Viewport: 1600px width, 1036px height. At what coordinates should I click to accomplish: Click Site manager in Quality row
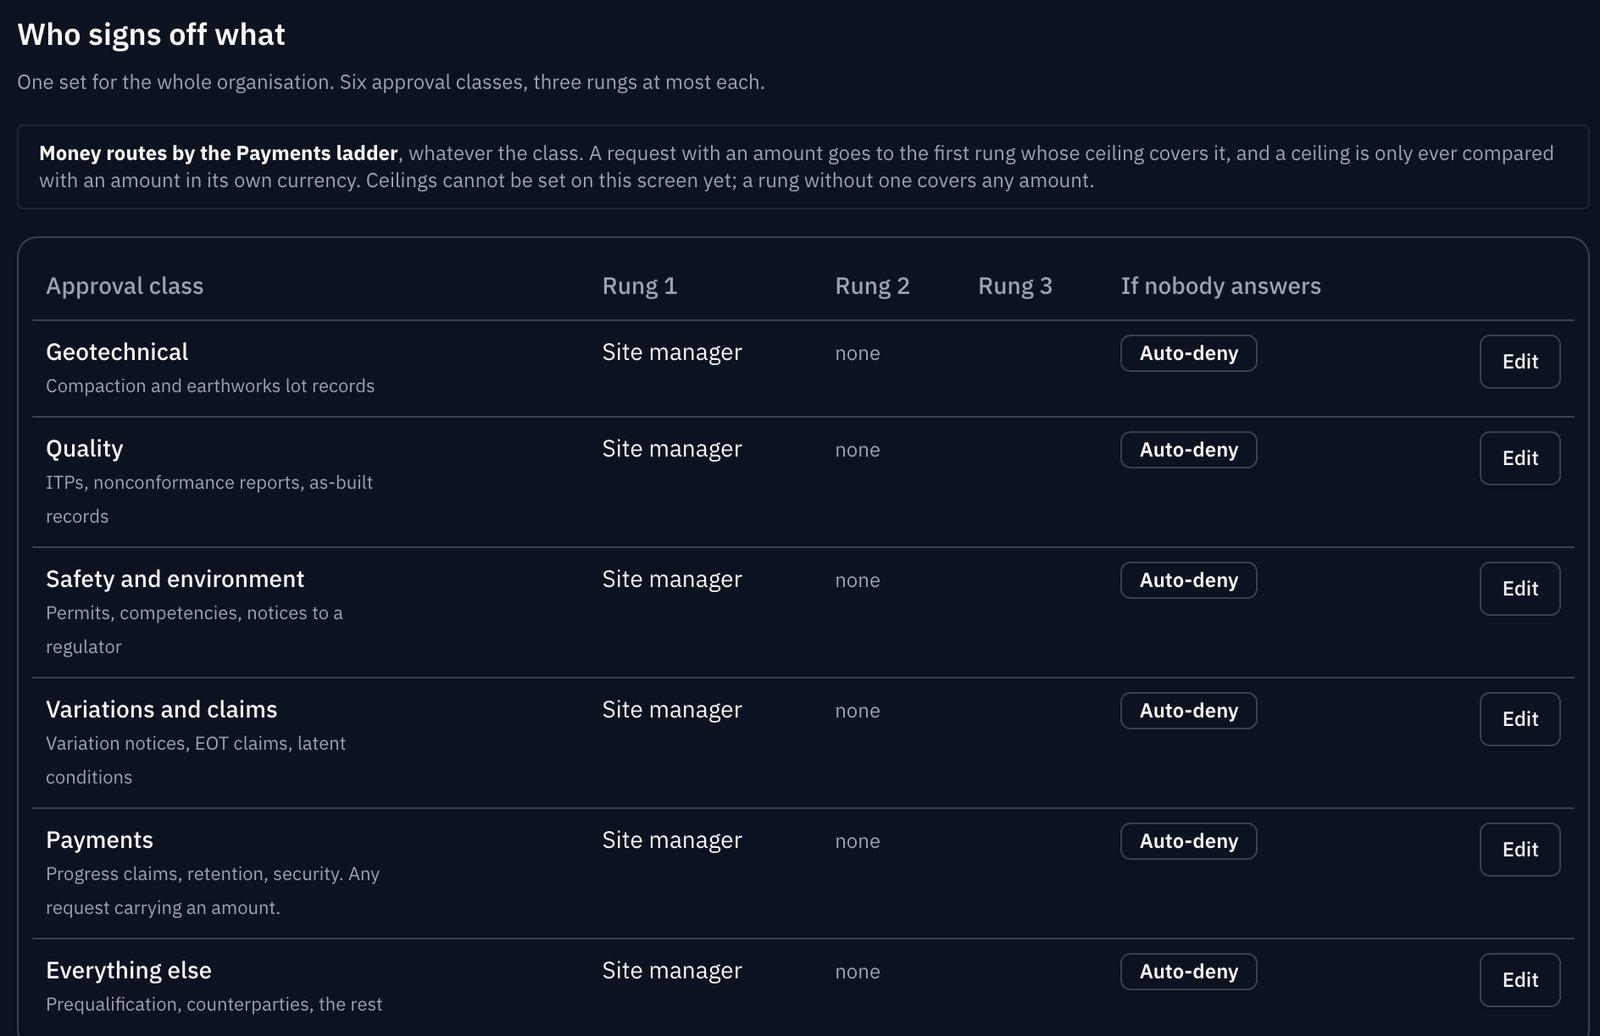click(x=672, y=449)
